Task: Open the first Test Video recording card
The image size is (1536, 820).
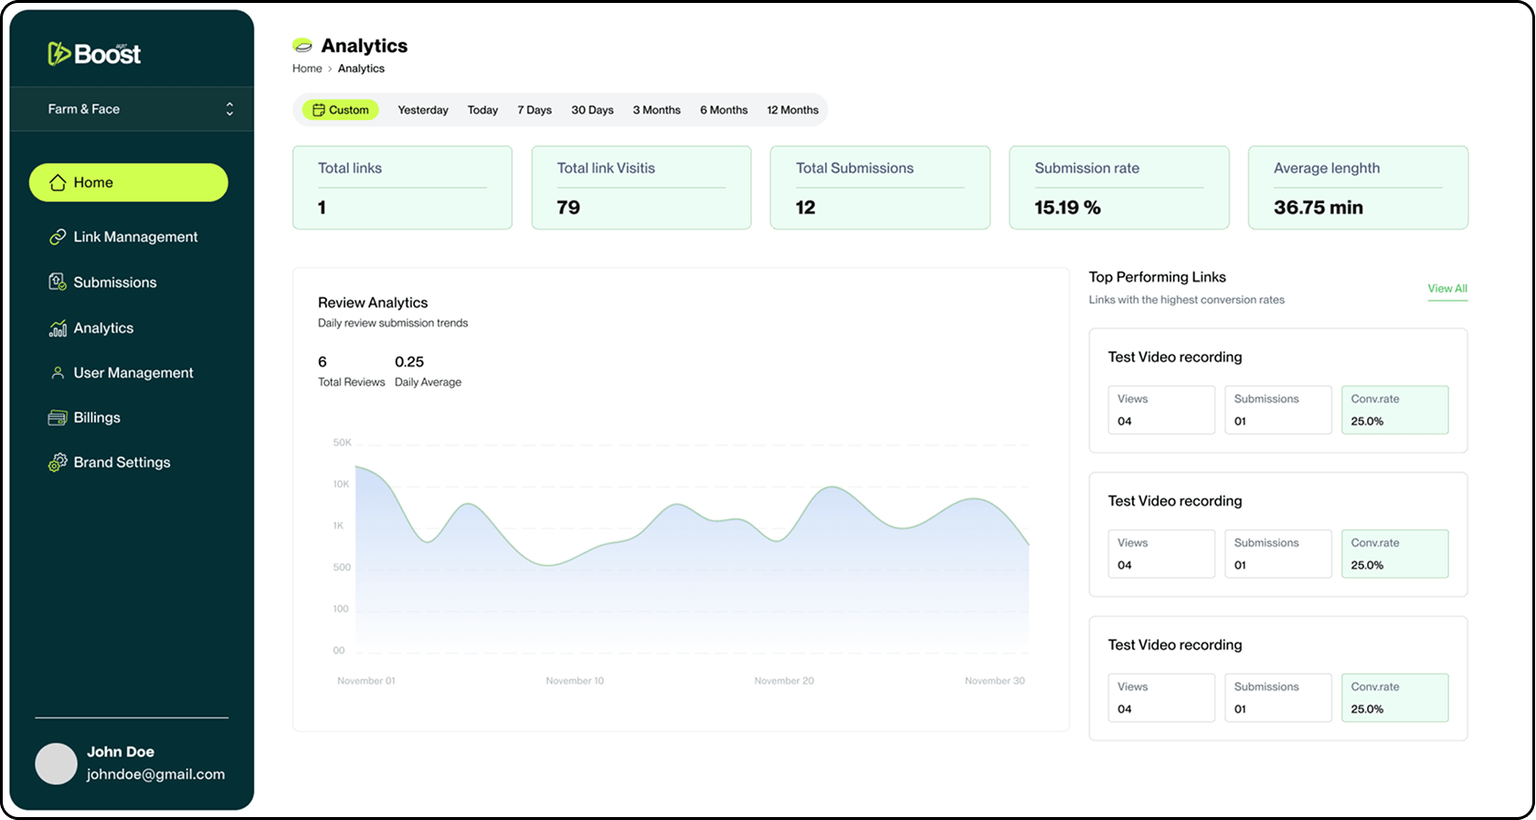Action: click(x=1174, y=357)
